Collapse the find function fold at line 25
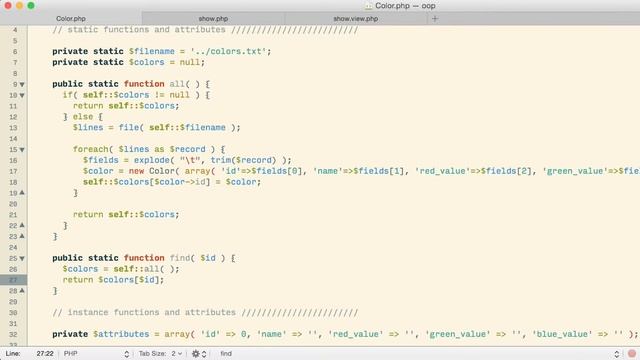The image size is (640, 360). point(22,258)
